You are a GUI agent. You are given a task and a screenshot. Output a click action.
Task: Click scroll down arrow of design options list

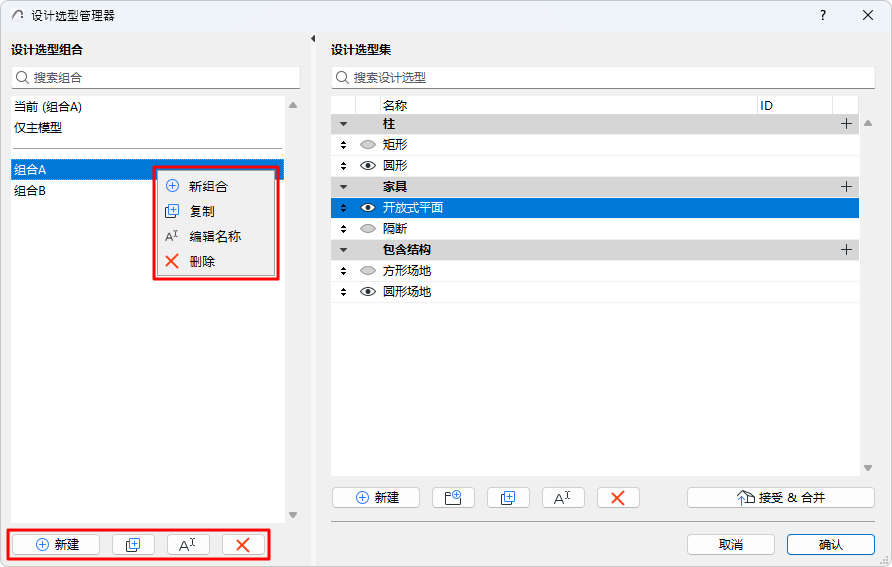868,468
